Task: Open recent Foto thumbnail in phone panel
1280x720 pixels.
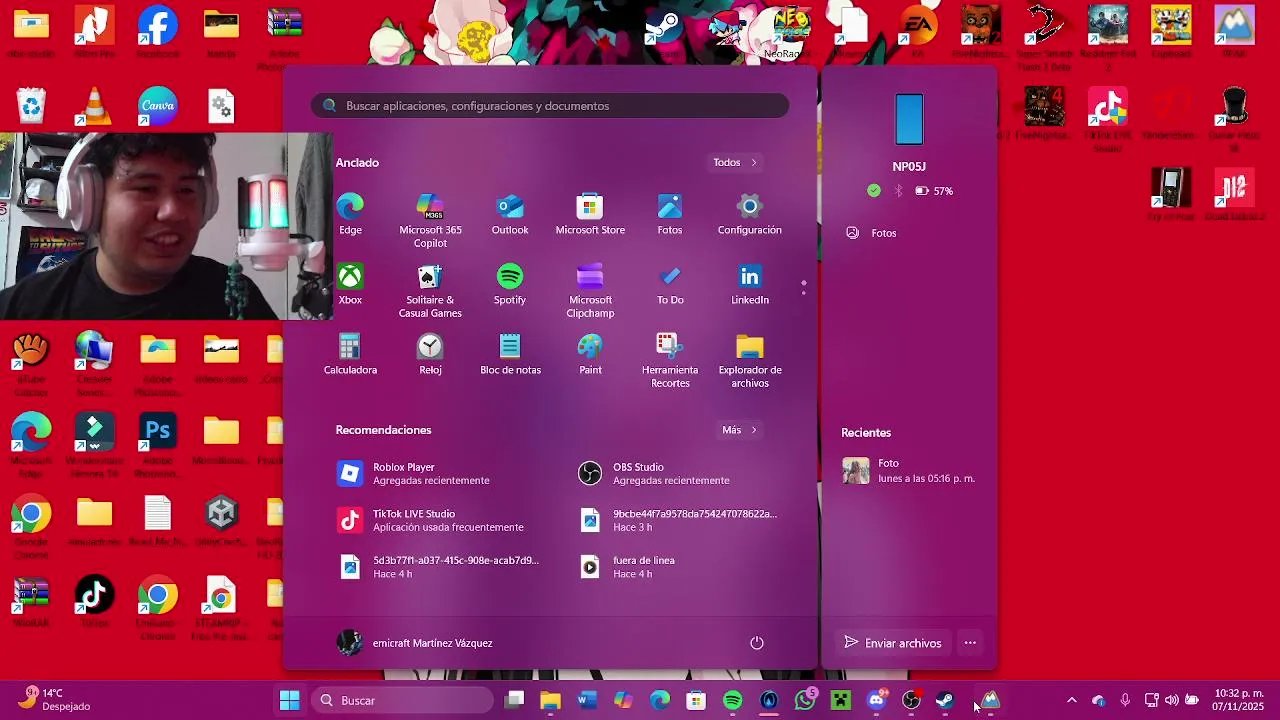Action: [856, 471]
